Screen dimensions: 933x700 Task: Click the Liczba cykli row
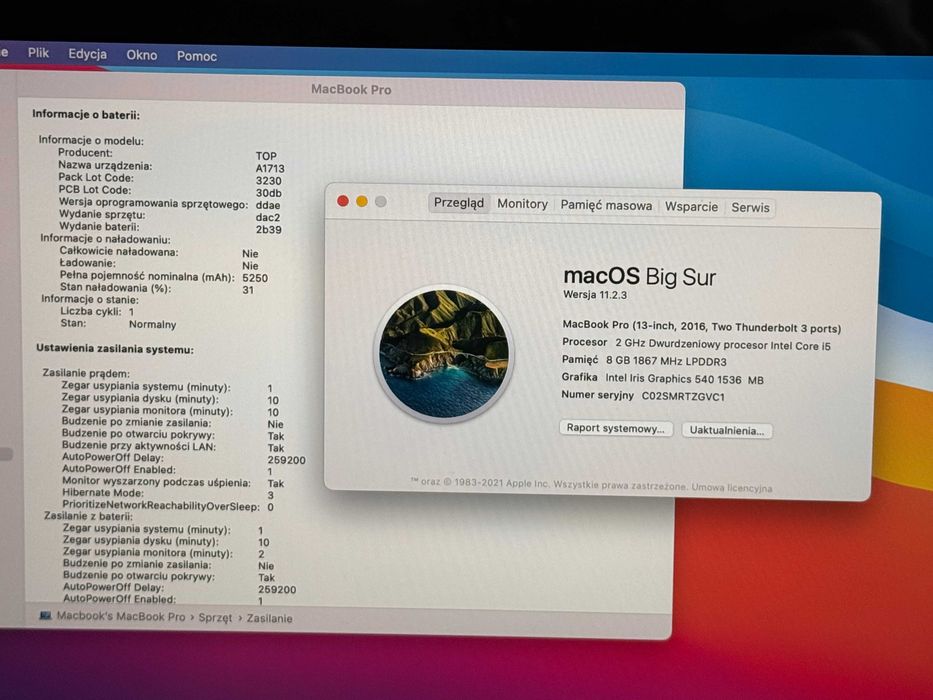[97, 311]
